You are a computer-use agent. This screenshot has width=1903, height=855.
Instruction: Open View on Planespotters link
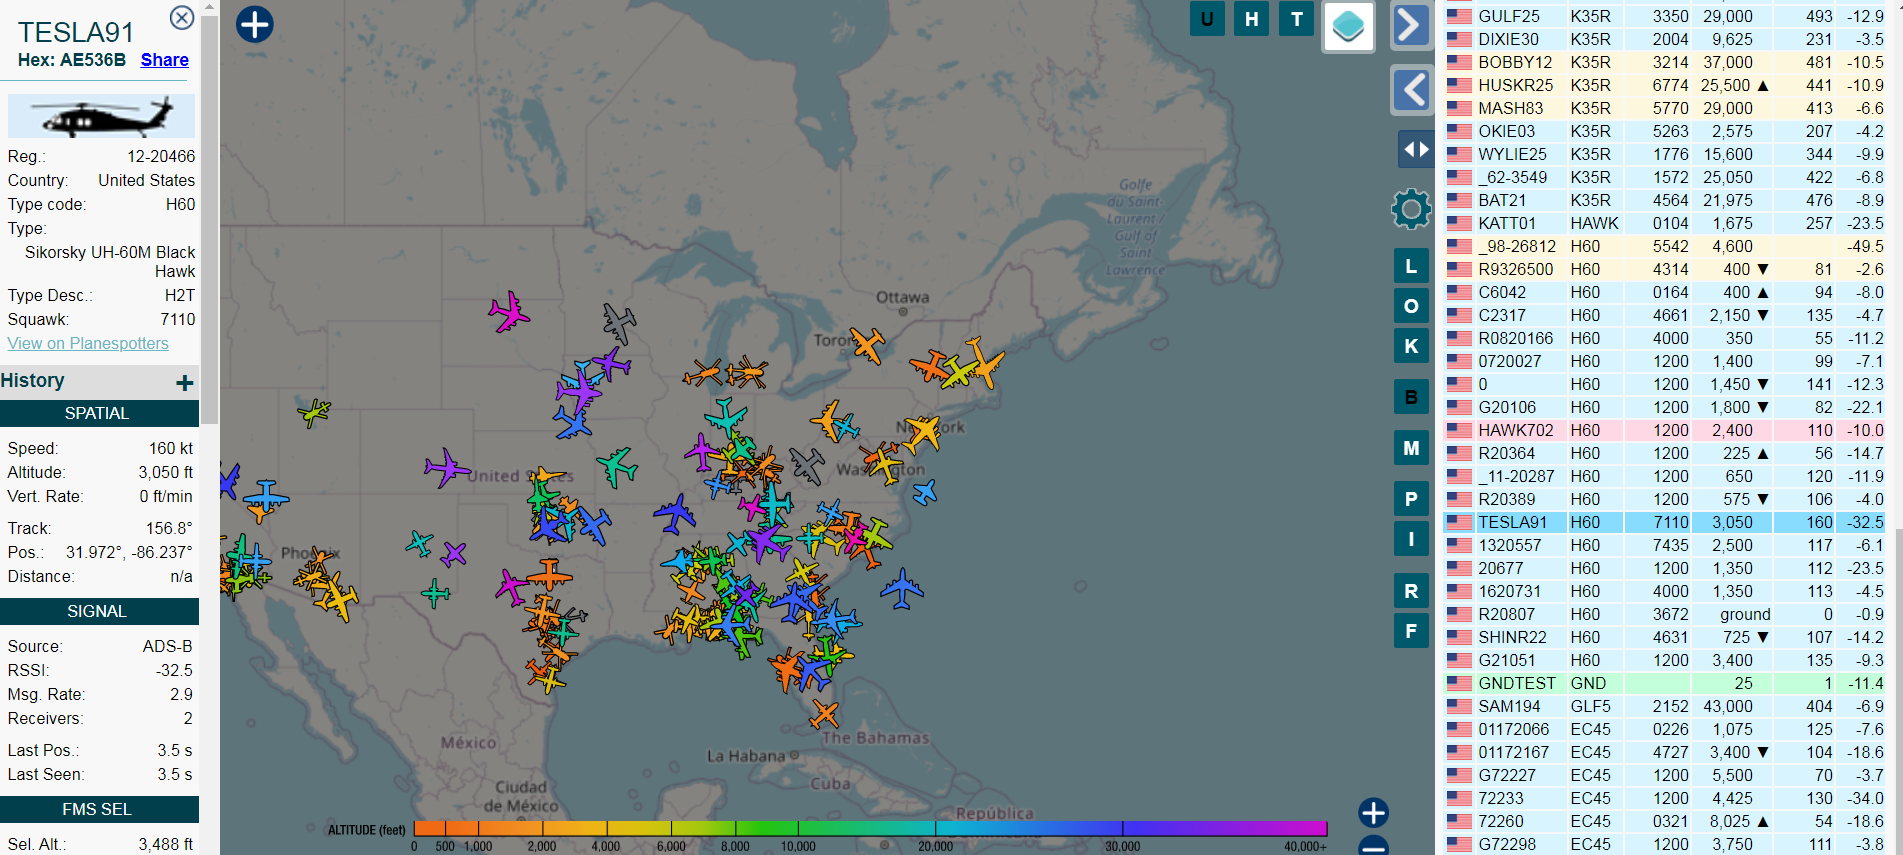88,343
